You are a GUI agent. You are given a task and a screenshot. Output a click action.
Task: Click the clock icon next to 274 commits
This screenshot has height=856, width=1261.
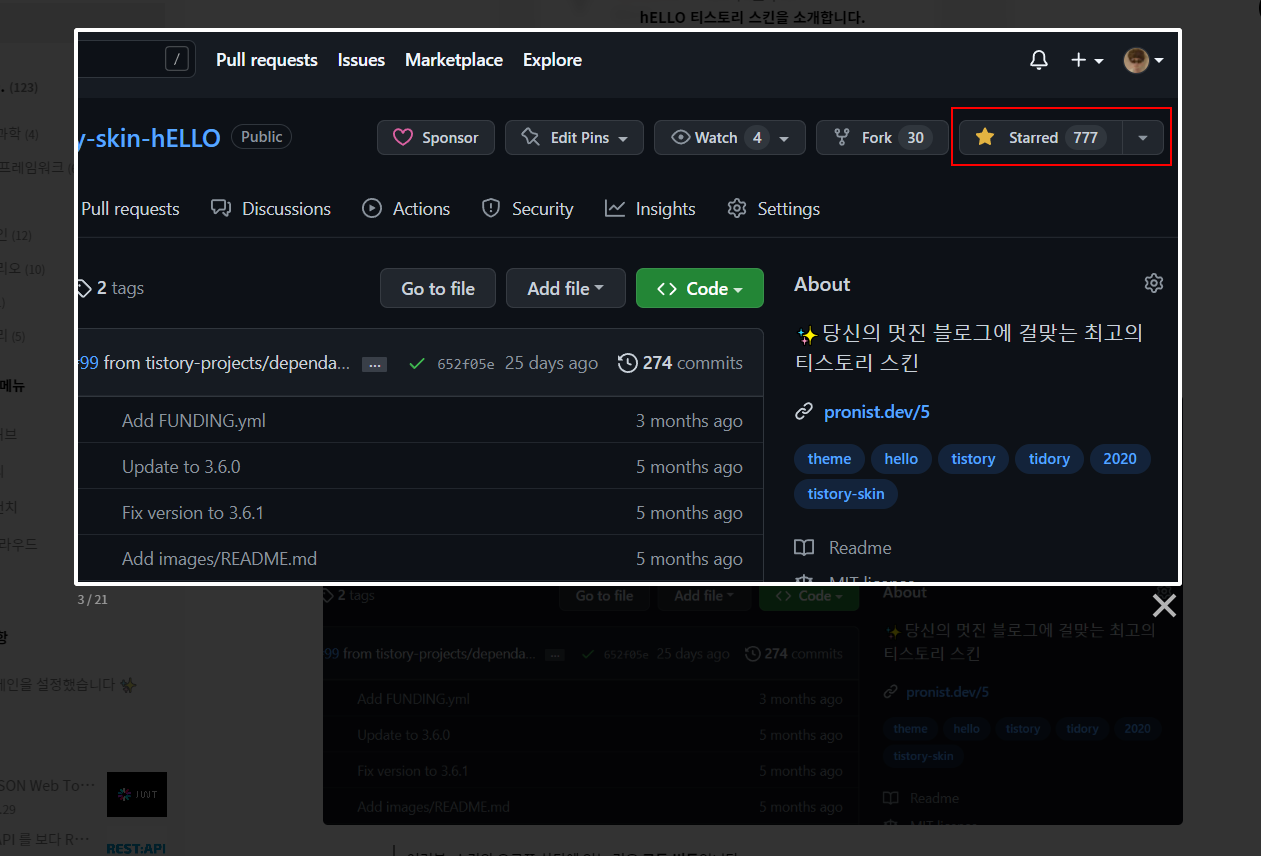[627, 363]
